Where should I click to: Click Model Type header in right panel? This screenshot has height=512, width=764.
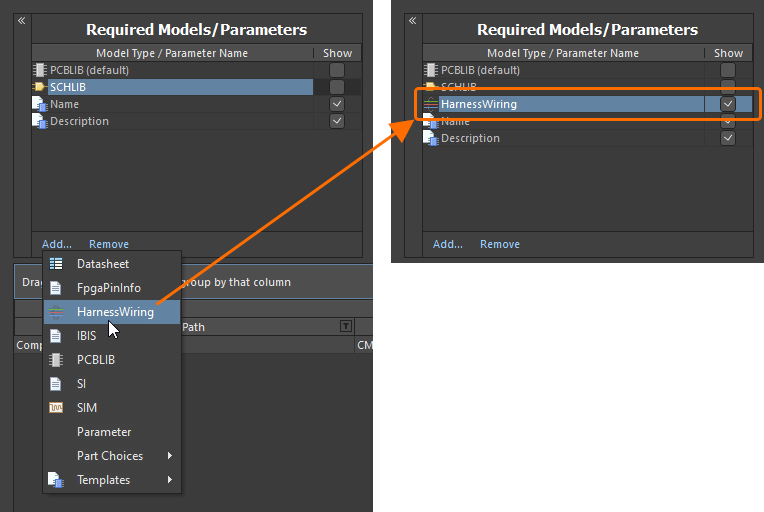(563, 53)
